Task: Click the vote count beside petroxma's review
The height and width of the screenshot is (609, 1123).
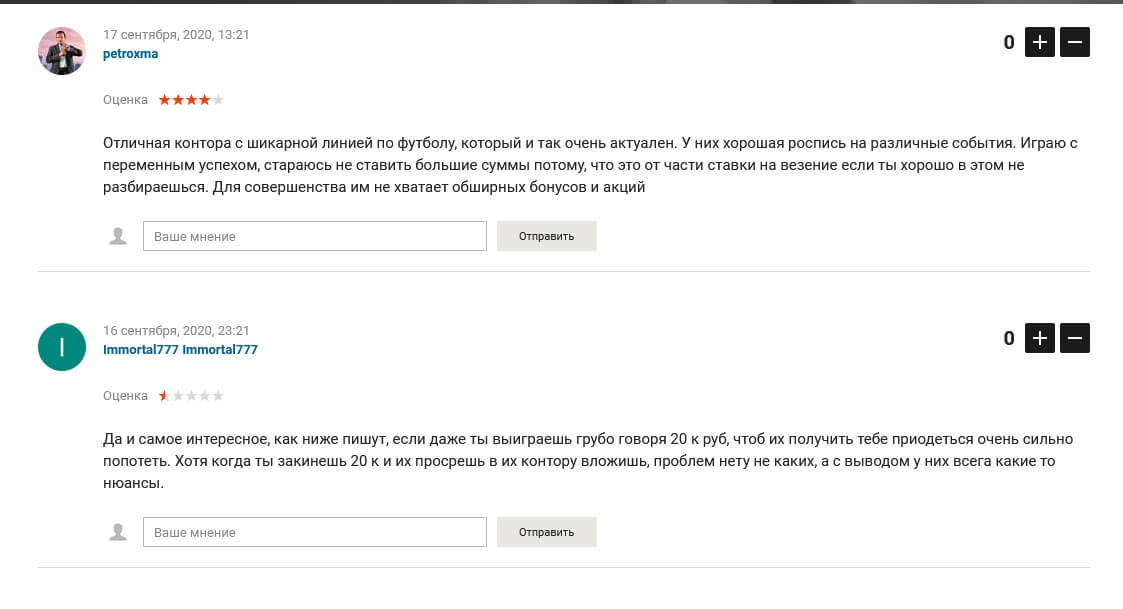Action: 1008,42
